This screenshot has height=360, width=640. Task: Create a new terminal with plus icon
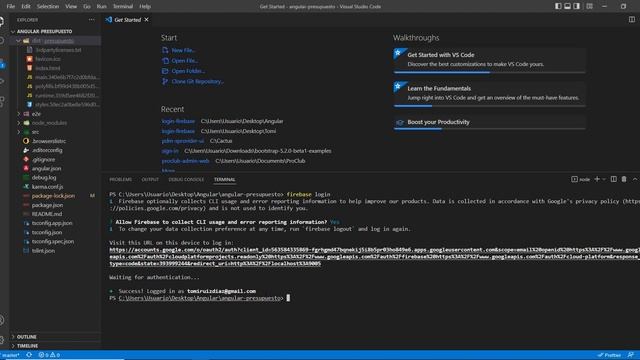597,179
